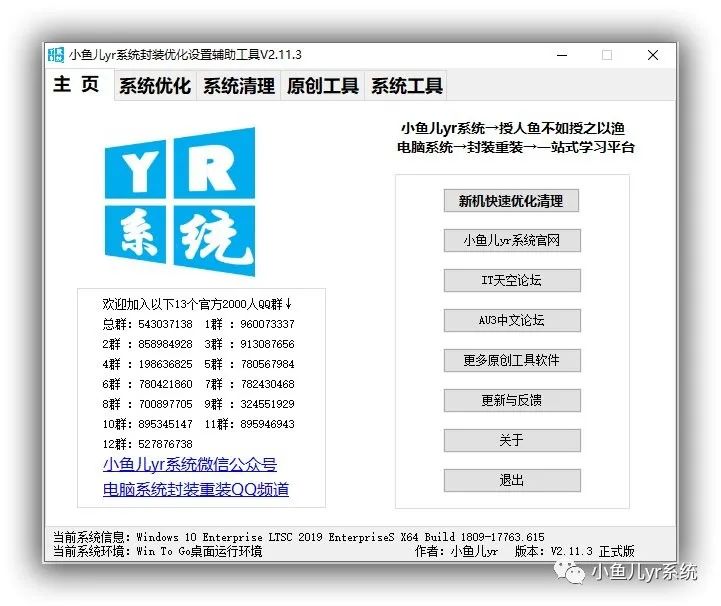Open the IT天空论坛 button
The width and height of the screenshot is (721, 606).
512,280
